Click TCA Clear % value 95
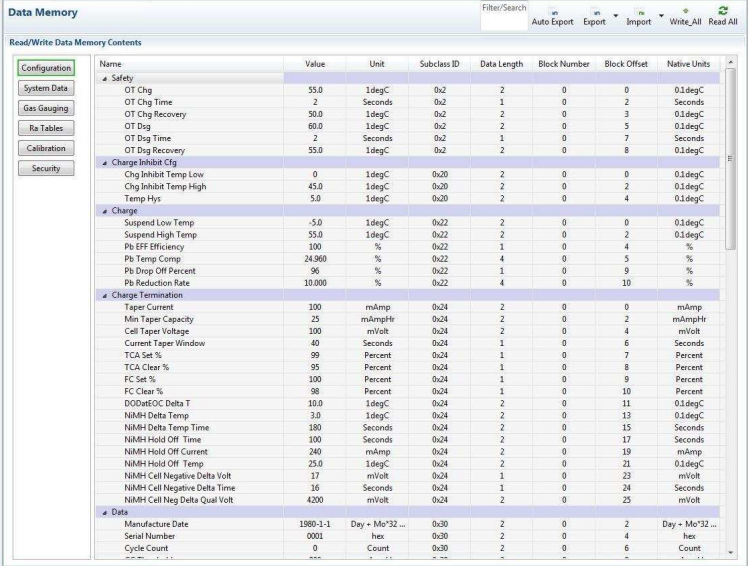Screen dimensions: 748x566 click(315, 367)
